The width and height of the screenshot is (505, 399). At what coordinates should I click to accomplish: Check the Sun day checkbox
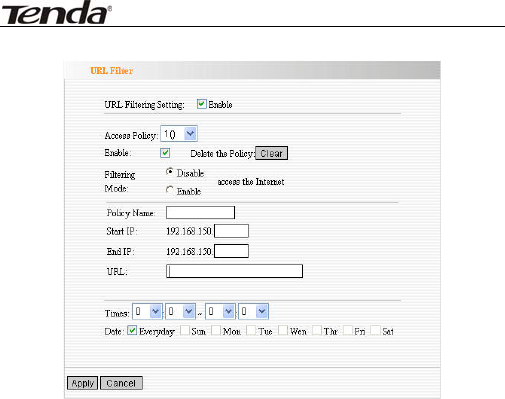click(185, 330)
